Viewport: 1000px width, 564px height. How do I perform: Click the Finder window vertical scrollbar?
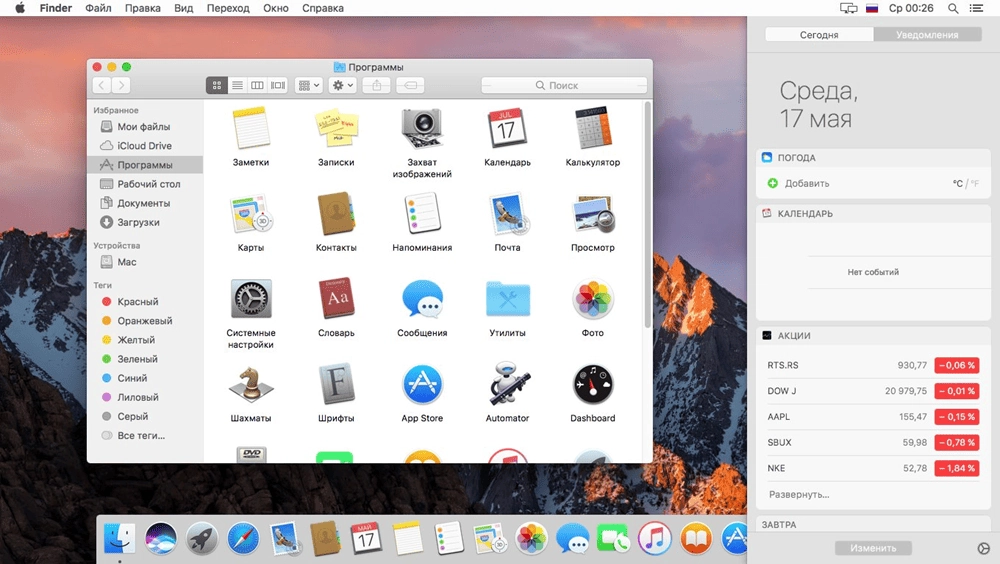647,214
